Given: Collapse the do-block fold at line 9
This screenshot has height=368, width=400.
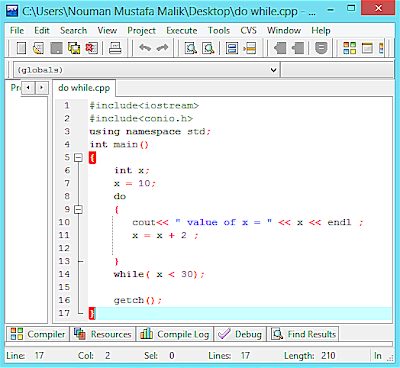Looking at the screenshot, I should pos(78,209).
